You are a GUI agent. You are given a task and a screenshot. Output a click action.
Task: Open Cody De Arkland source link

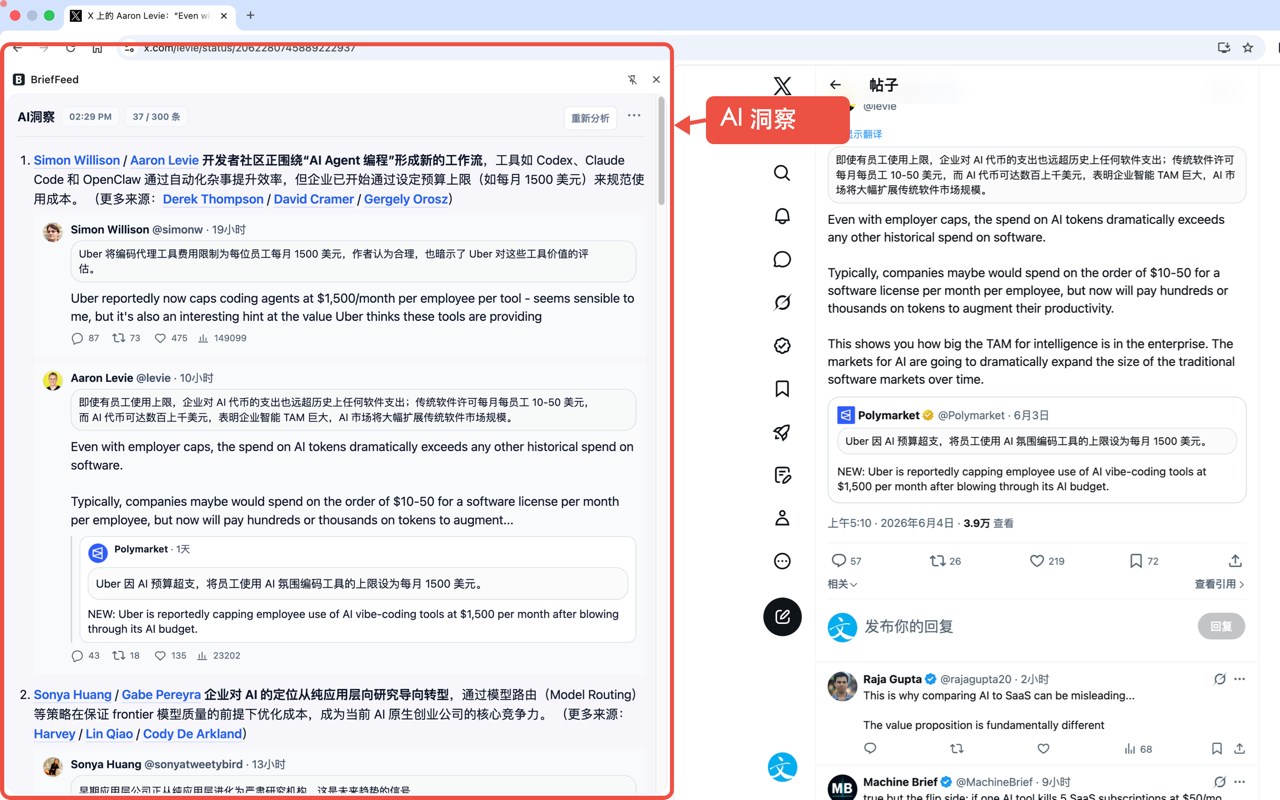(192, 734)
